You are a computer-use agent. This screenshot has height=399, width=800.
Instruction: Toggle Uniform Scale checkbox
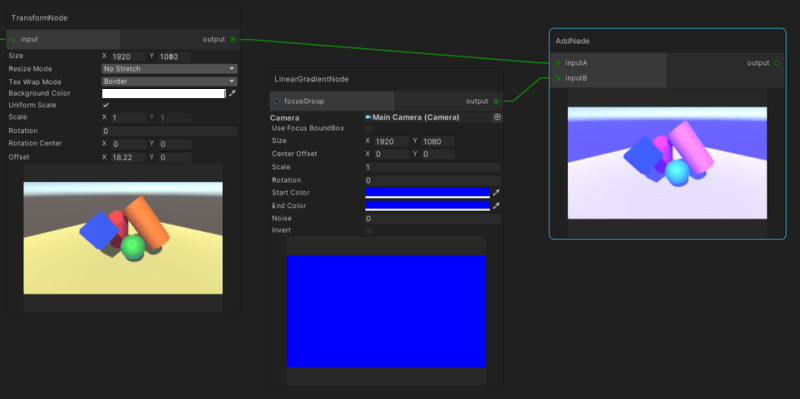pos(106,105)
